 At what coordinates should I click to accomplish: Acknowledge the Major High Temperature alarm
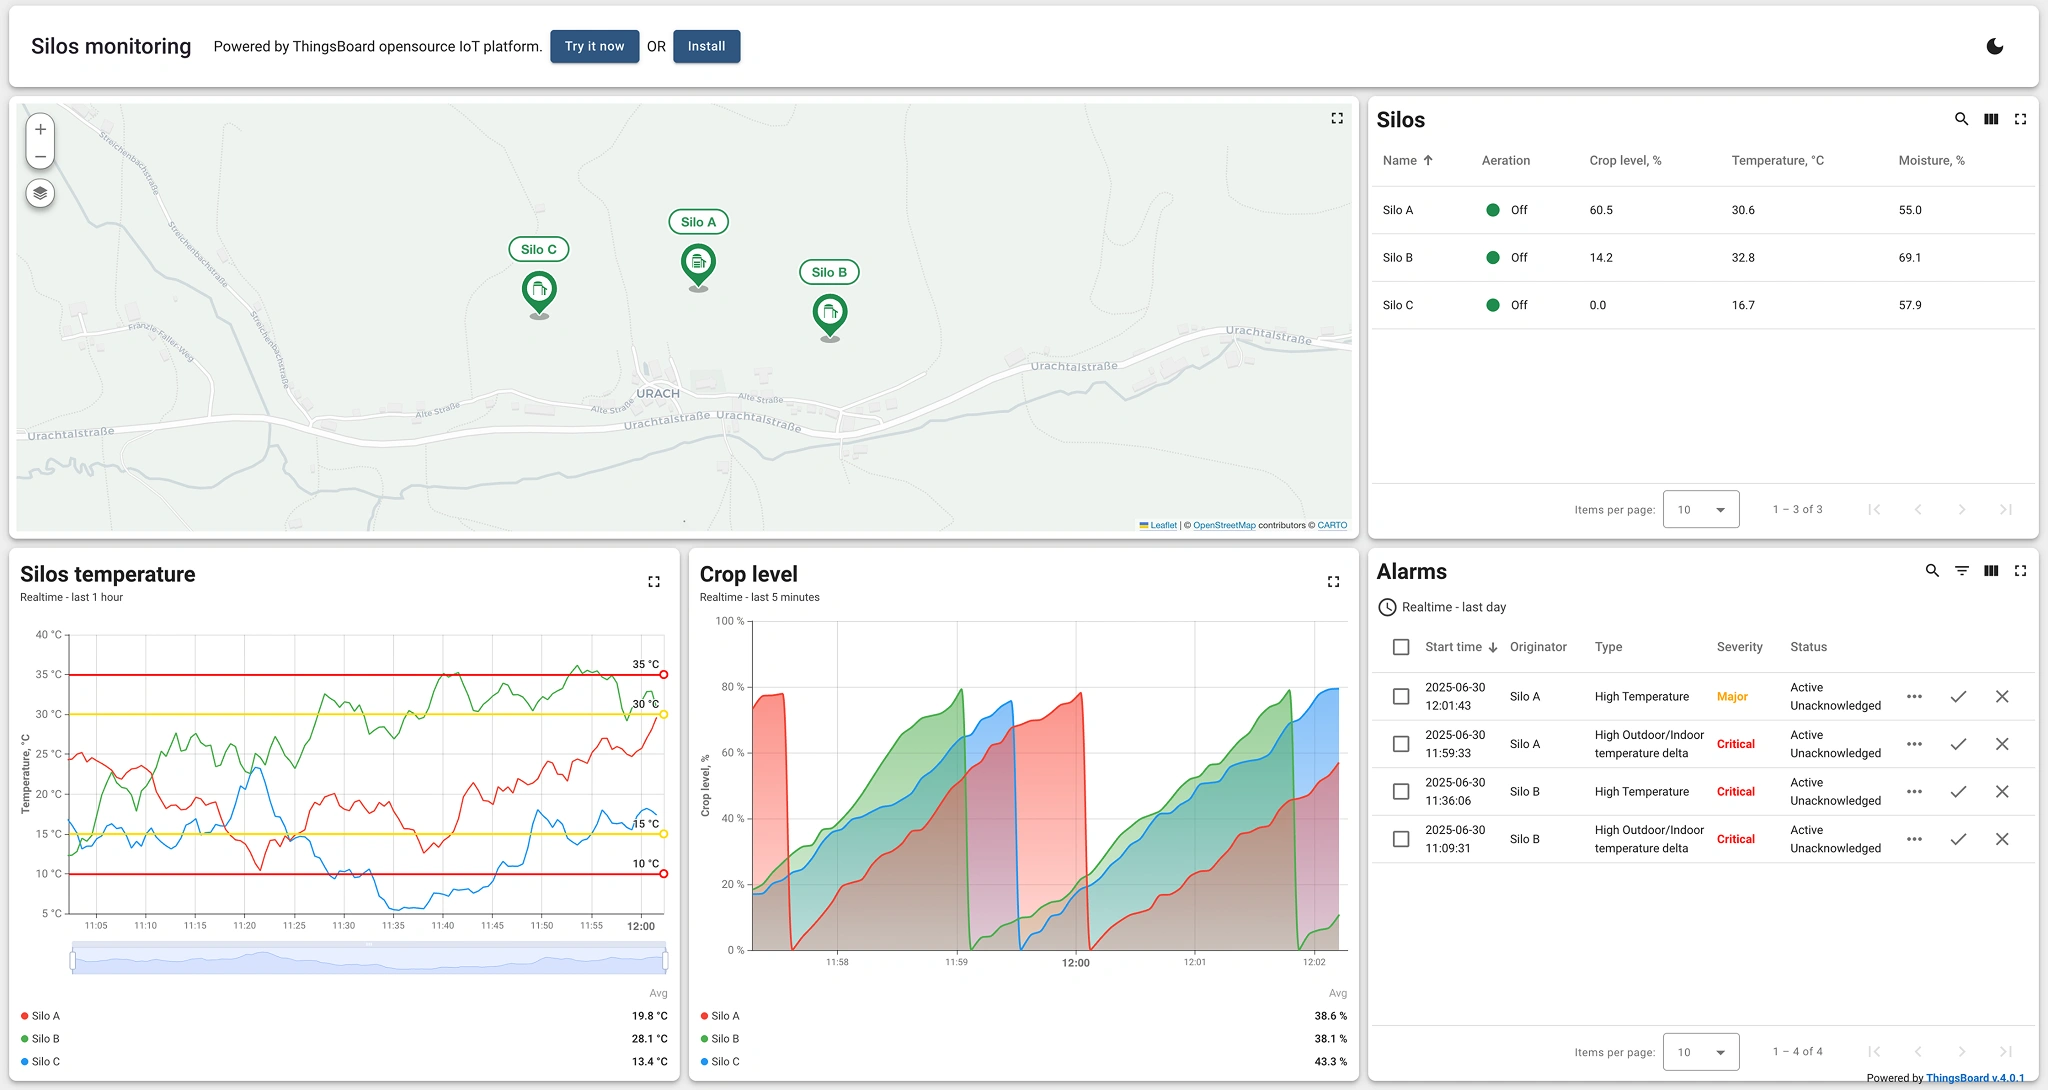point(1959,696)
